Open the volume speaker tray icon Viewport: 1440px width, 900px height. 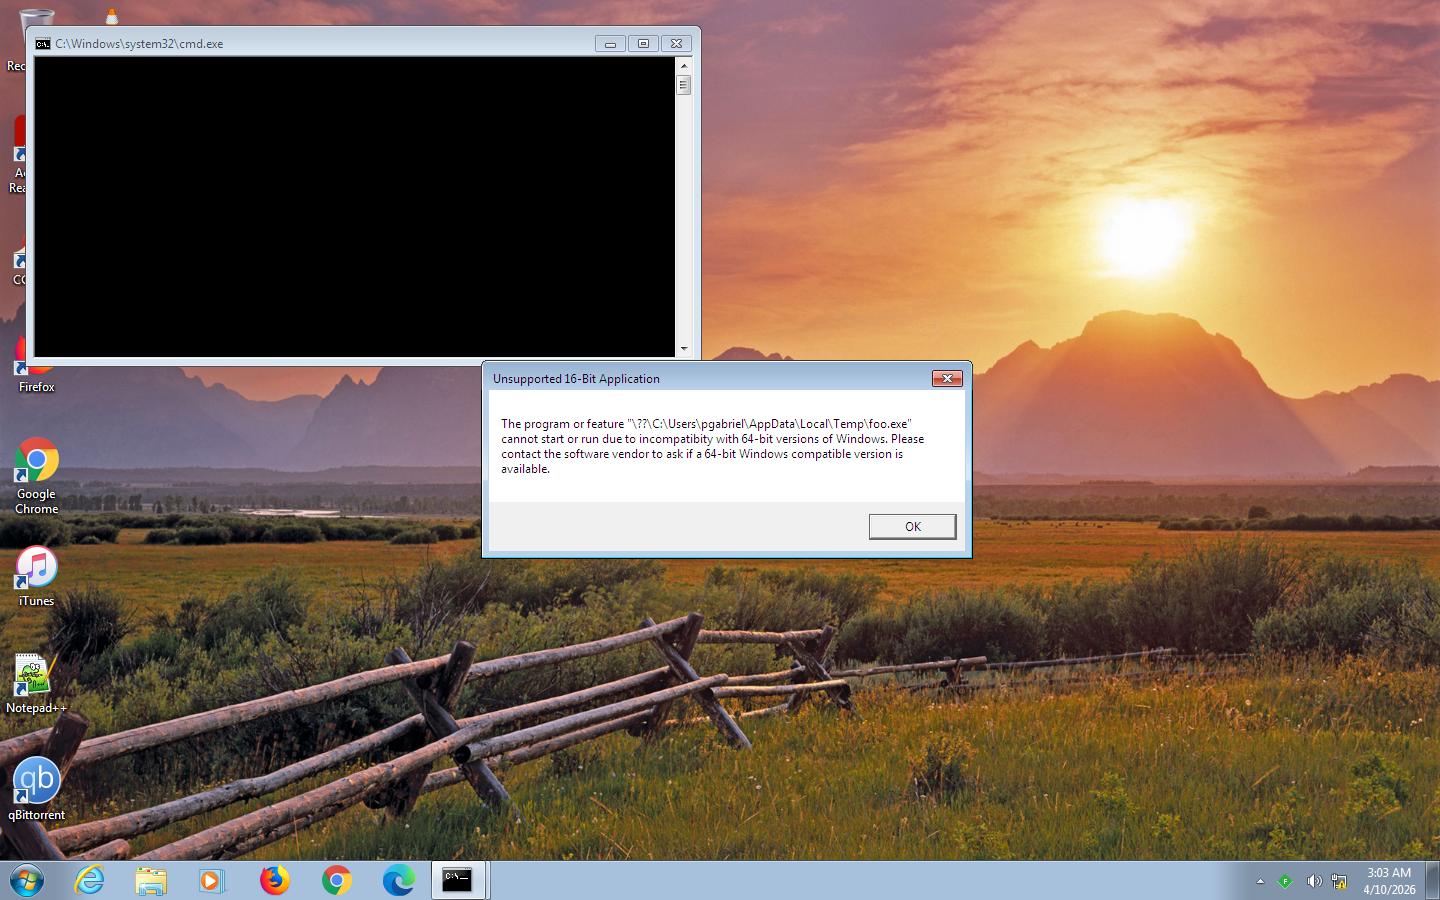tap(1313, 881)
